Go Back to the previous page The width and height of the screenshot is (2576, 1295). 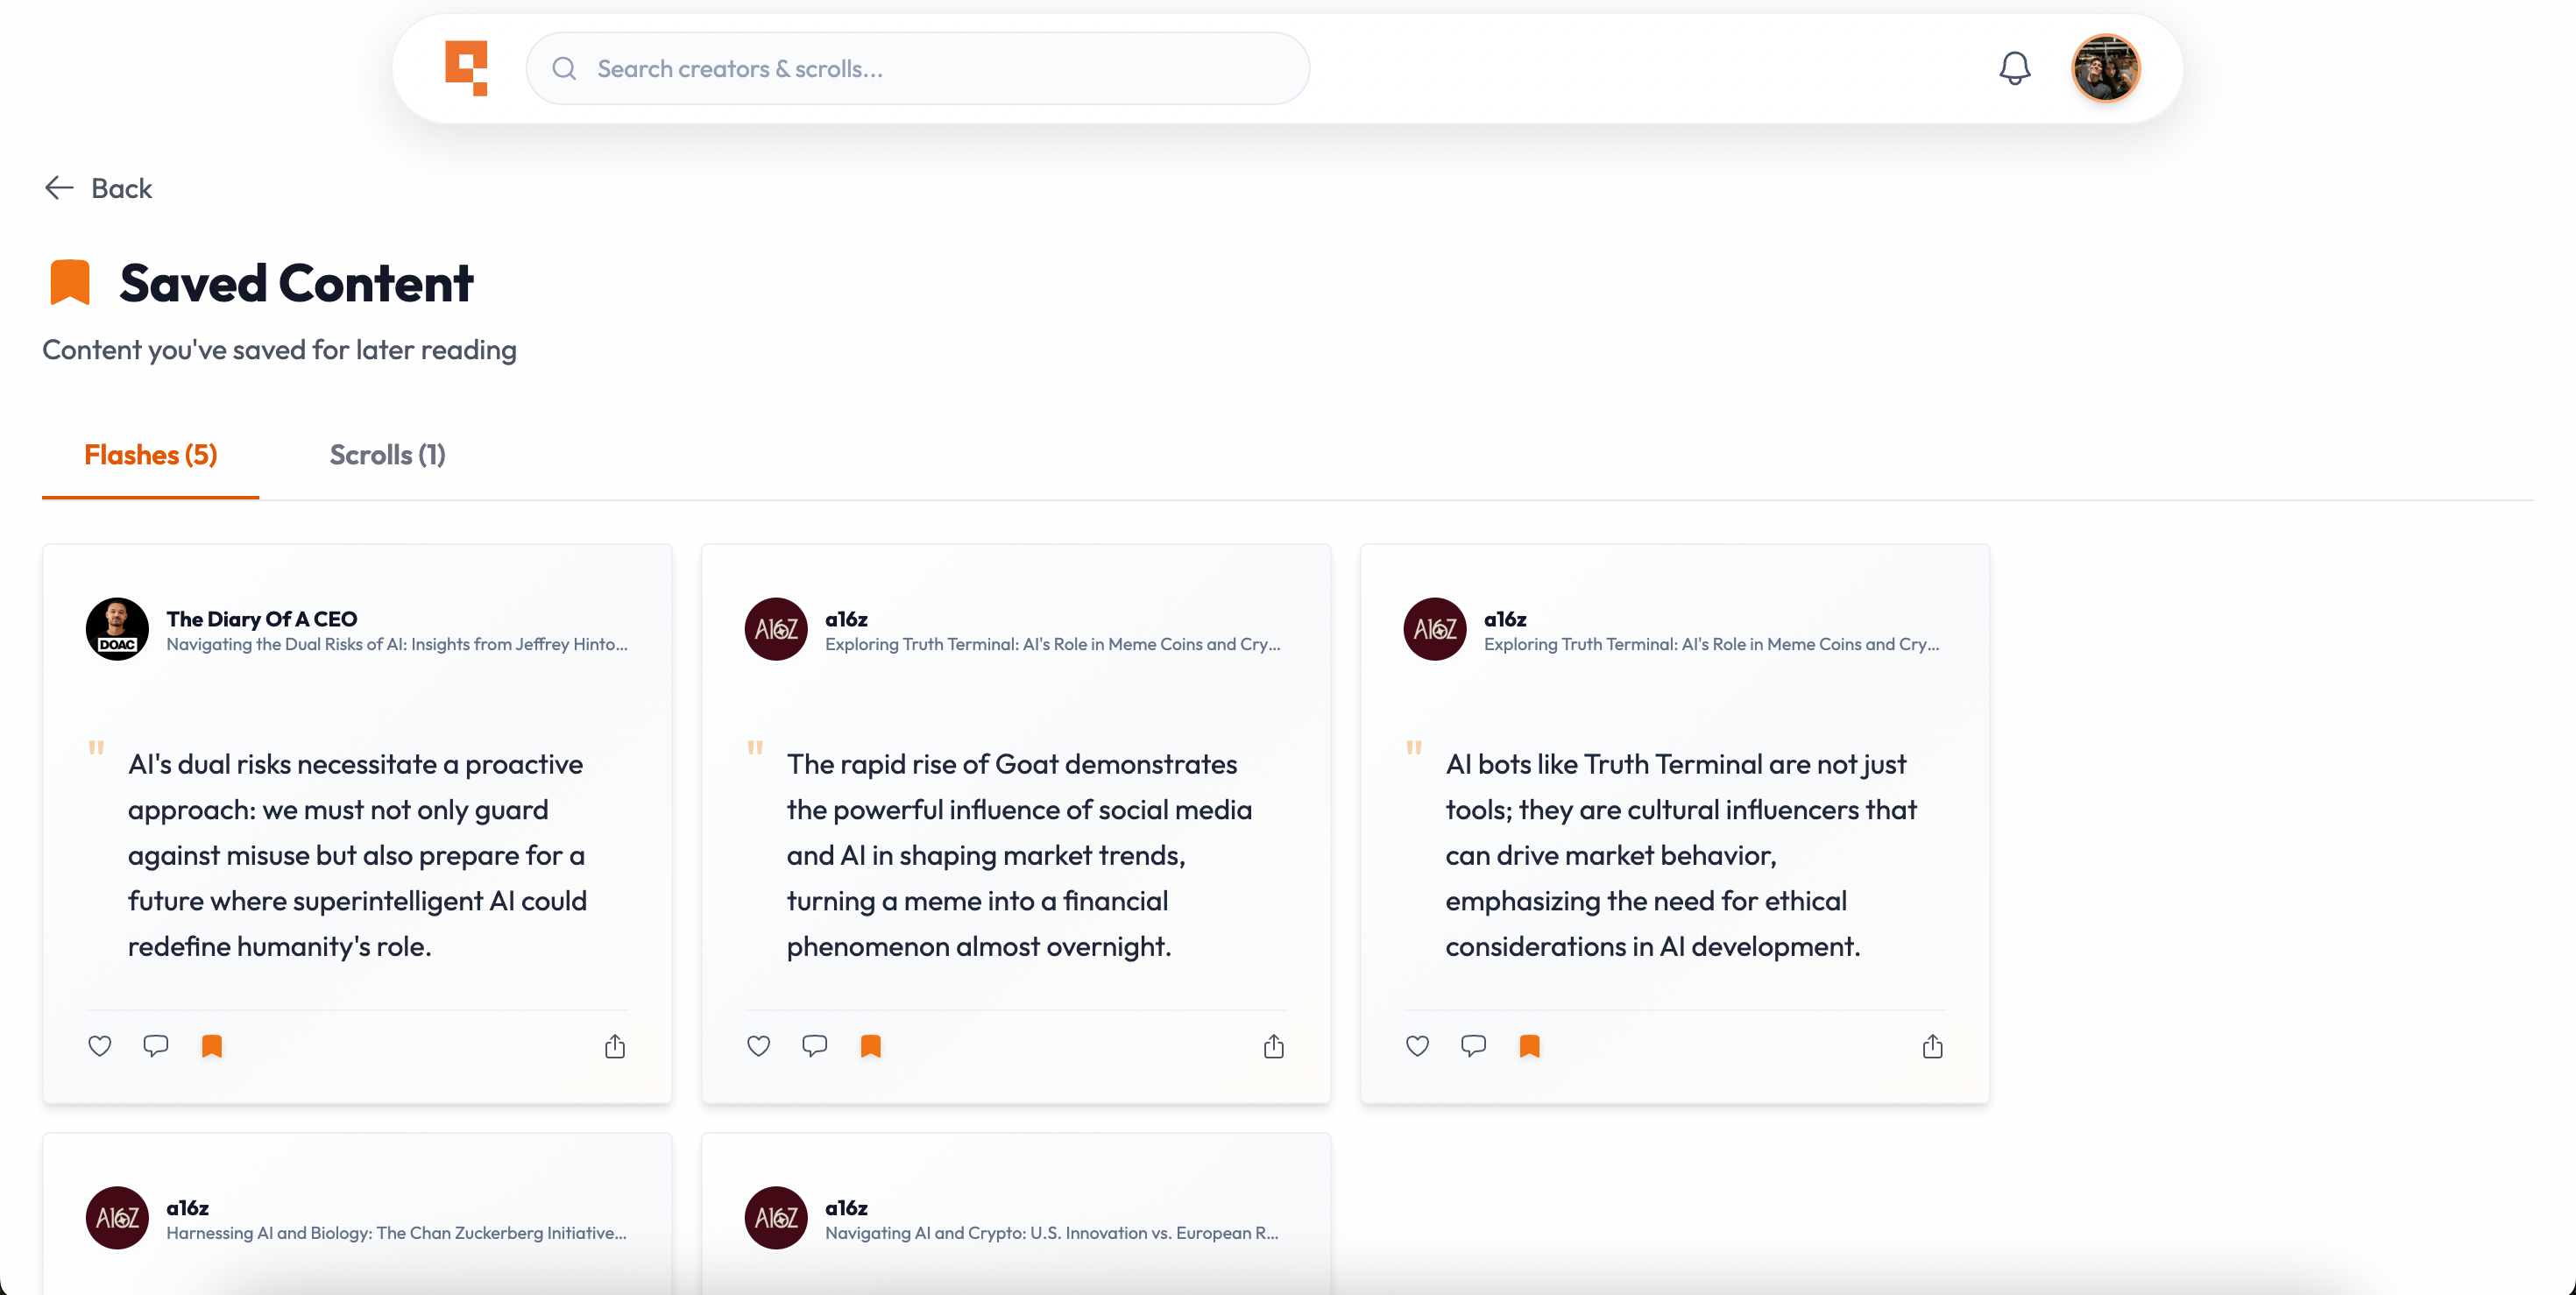click(x=99, y=188)
